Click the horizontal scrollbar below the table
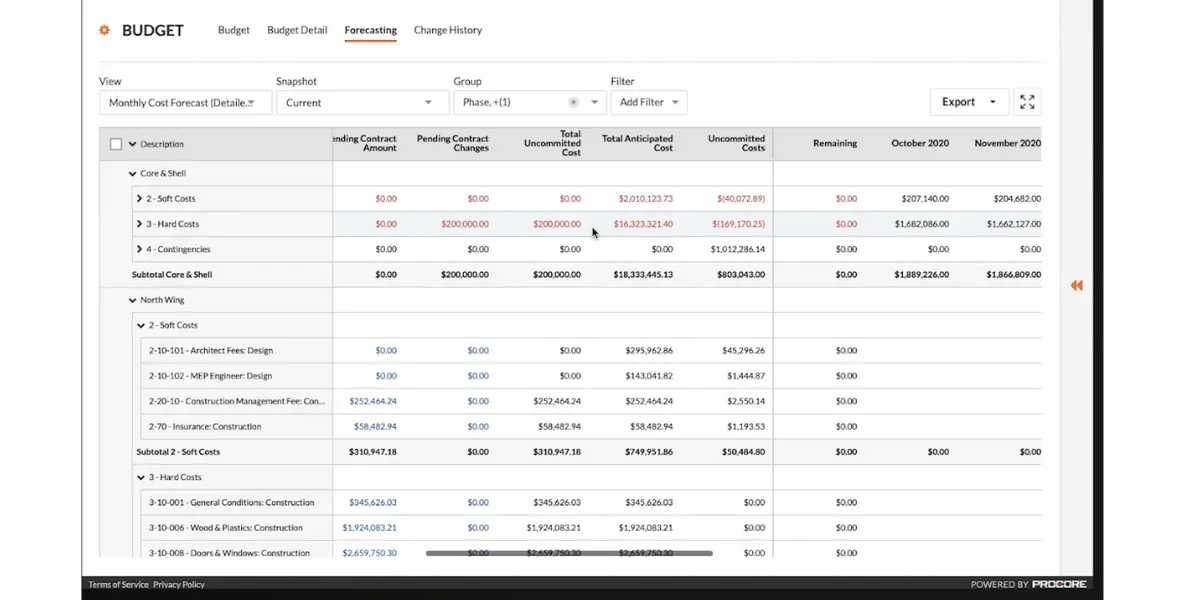Screen dimensions: 1200x600 point(569,553)
